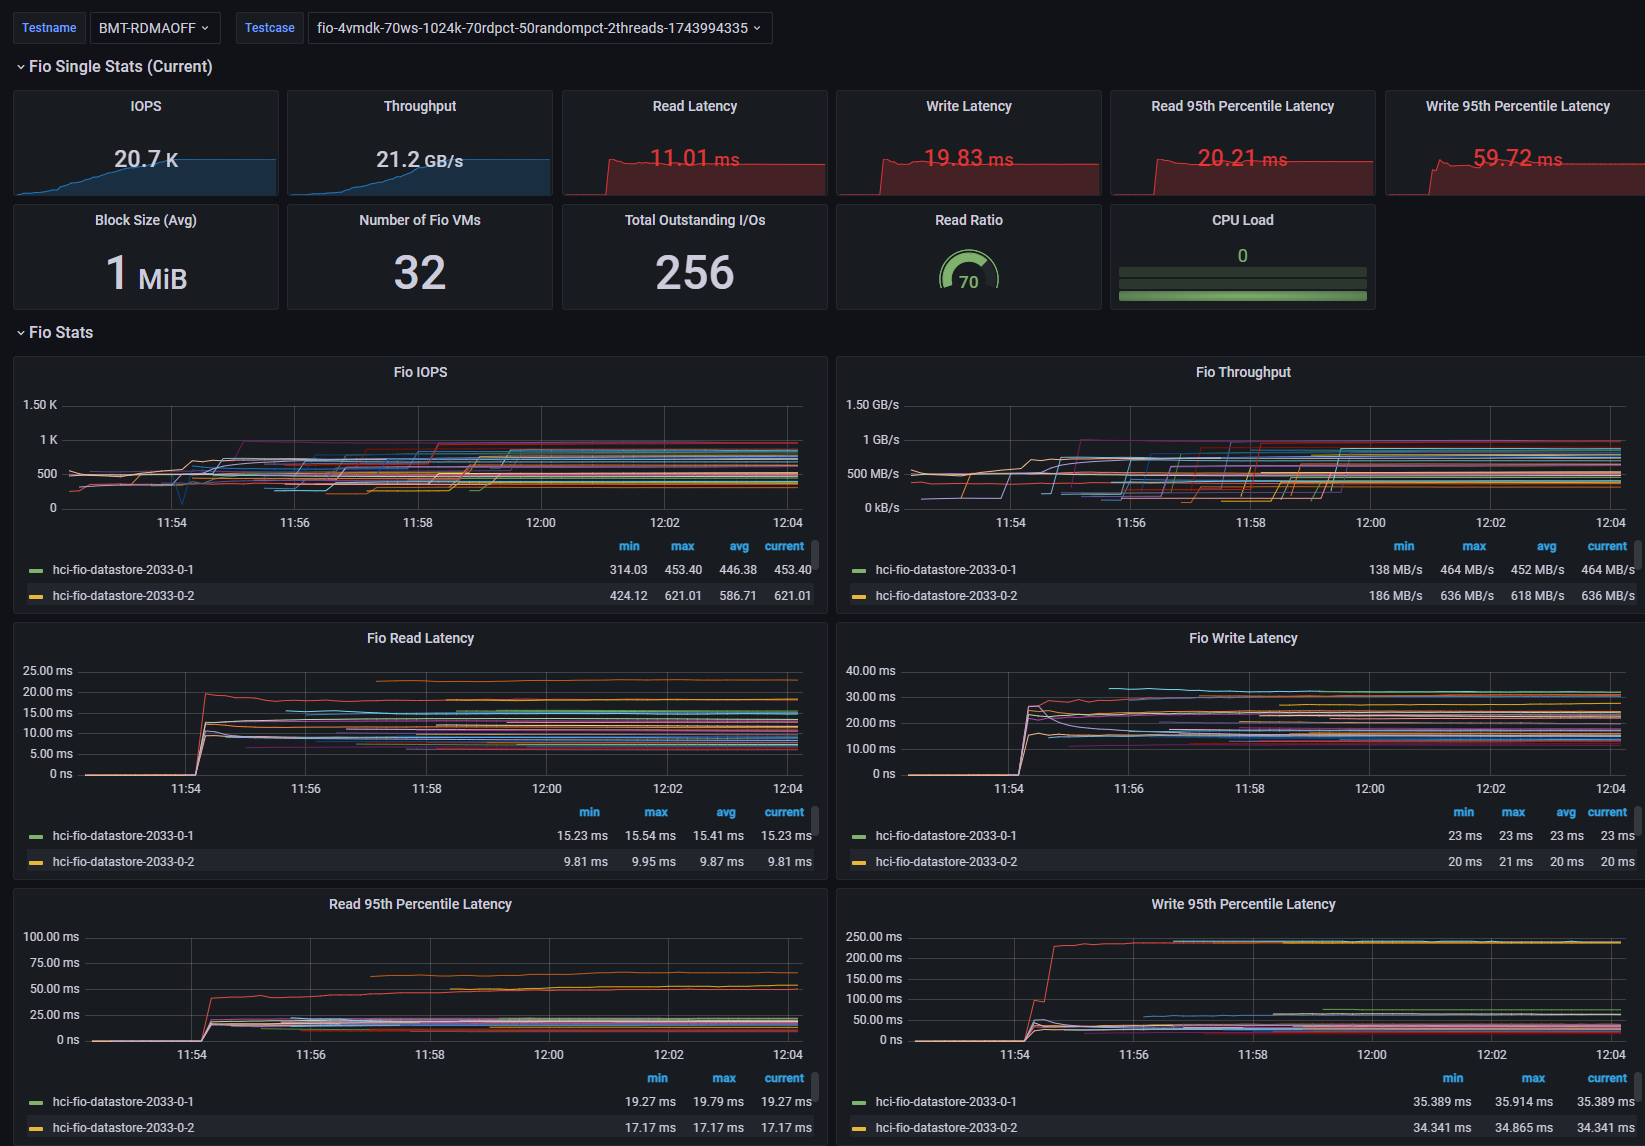Click the Throughput 21.2 GB/s stat panel
Image resolution: width=1645 pixels, height=1146 pixels.
(x=420, y=143)
